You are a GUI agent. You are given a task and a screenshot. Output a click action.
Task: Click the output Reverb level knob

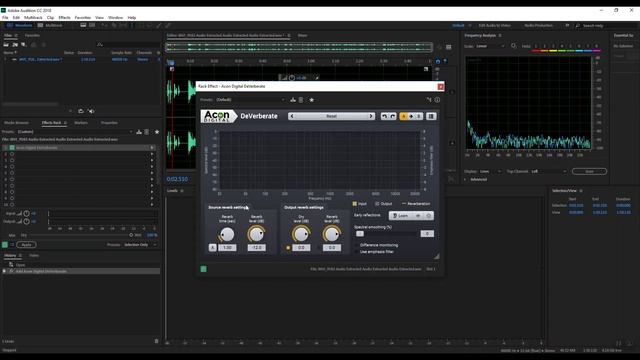click(x=331, y=234)
